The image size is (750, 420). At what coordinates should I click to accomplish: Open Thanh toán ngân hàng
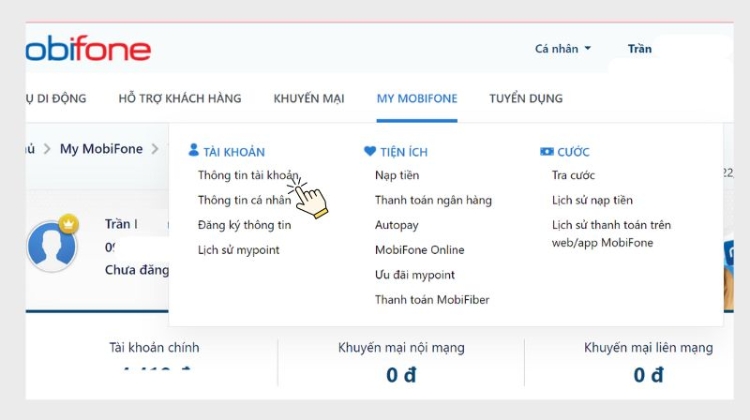433,200
